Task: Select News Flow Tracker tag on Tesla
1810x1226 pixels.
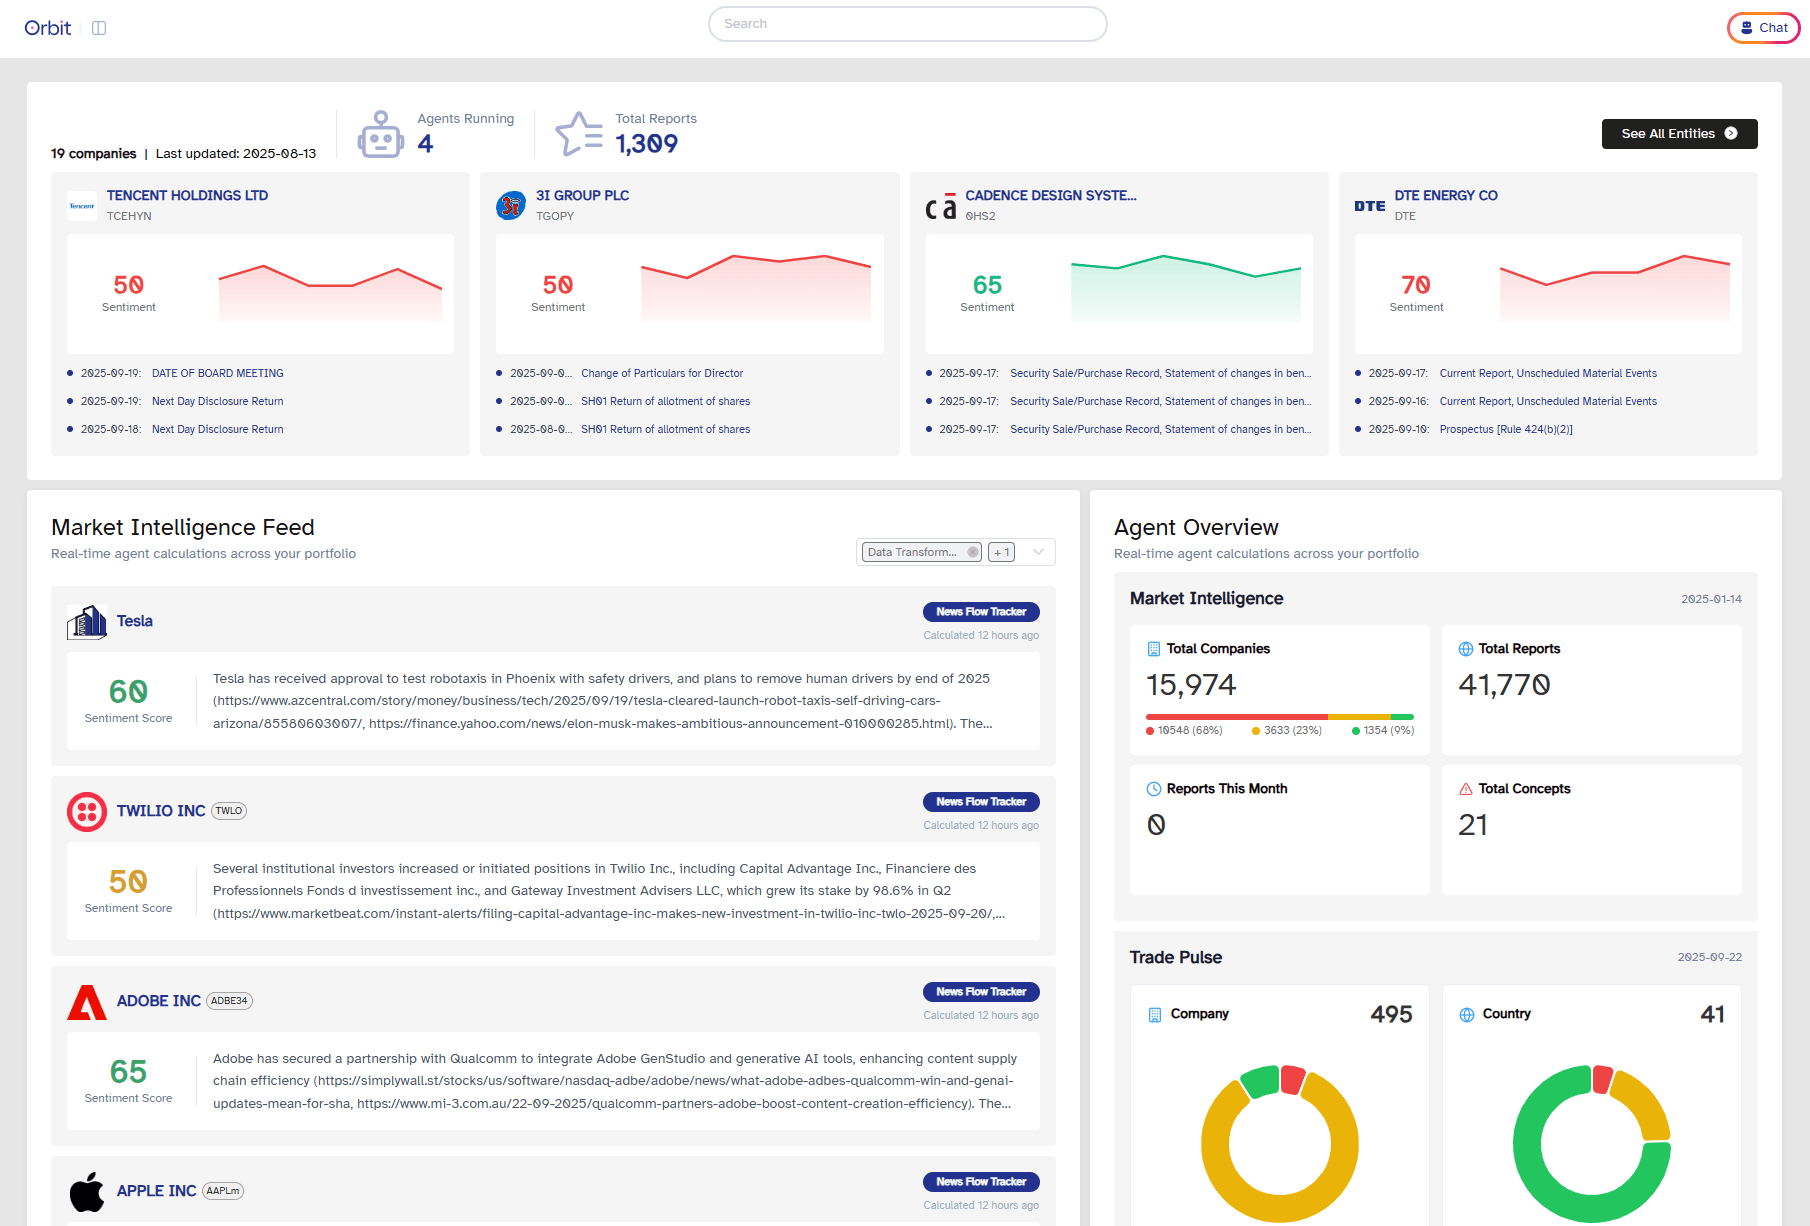Action: (x=981, y=612)
